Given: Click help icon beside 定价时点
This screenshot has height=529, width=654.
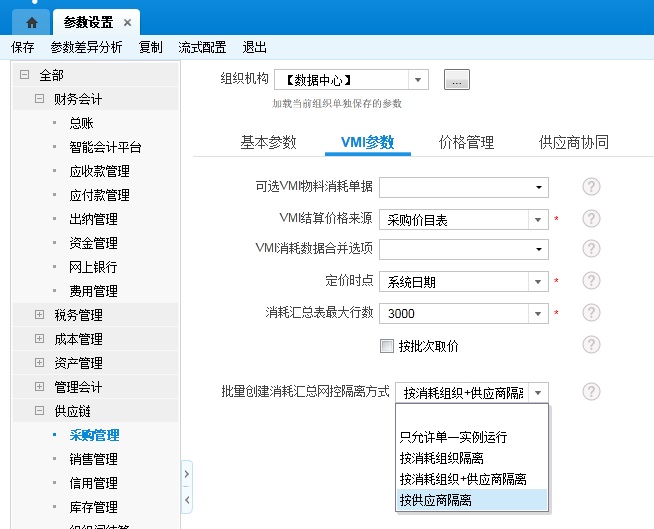Looking at the screenshot, I should 591,282.
